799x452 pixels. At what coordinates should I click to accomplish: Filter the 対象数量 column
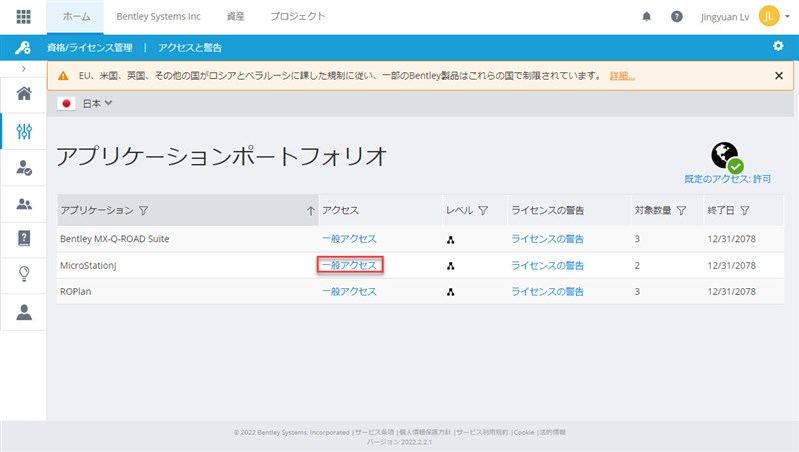pyautogui.click(x=681, y=210)
